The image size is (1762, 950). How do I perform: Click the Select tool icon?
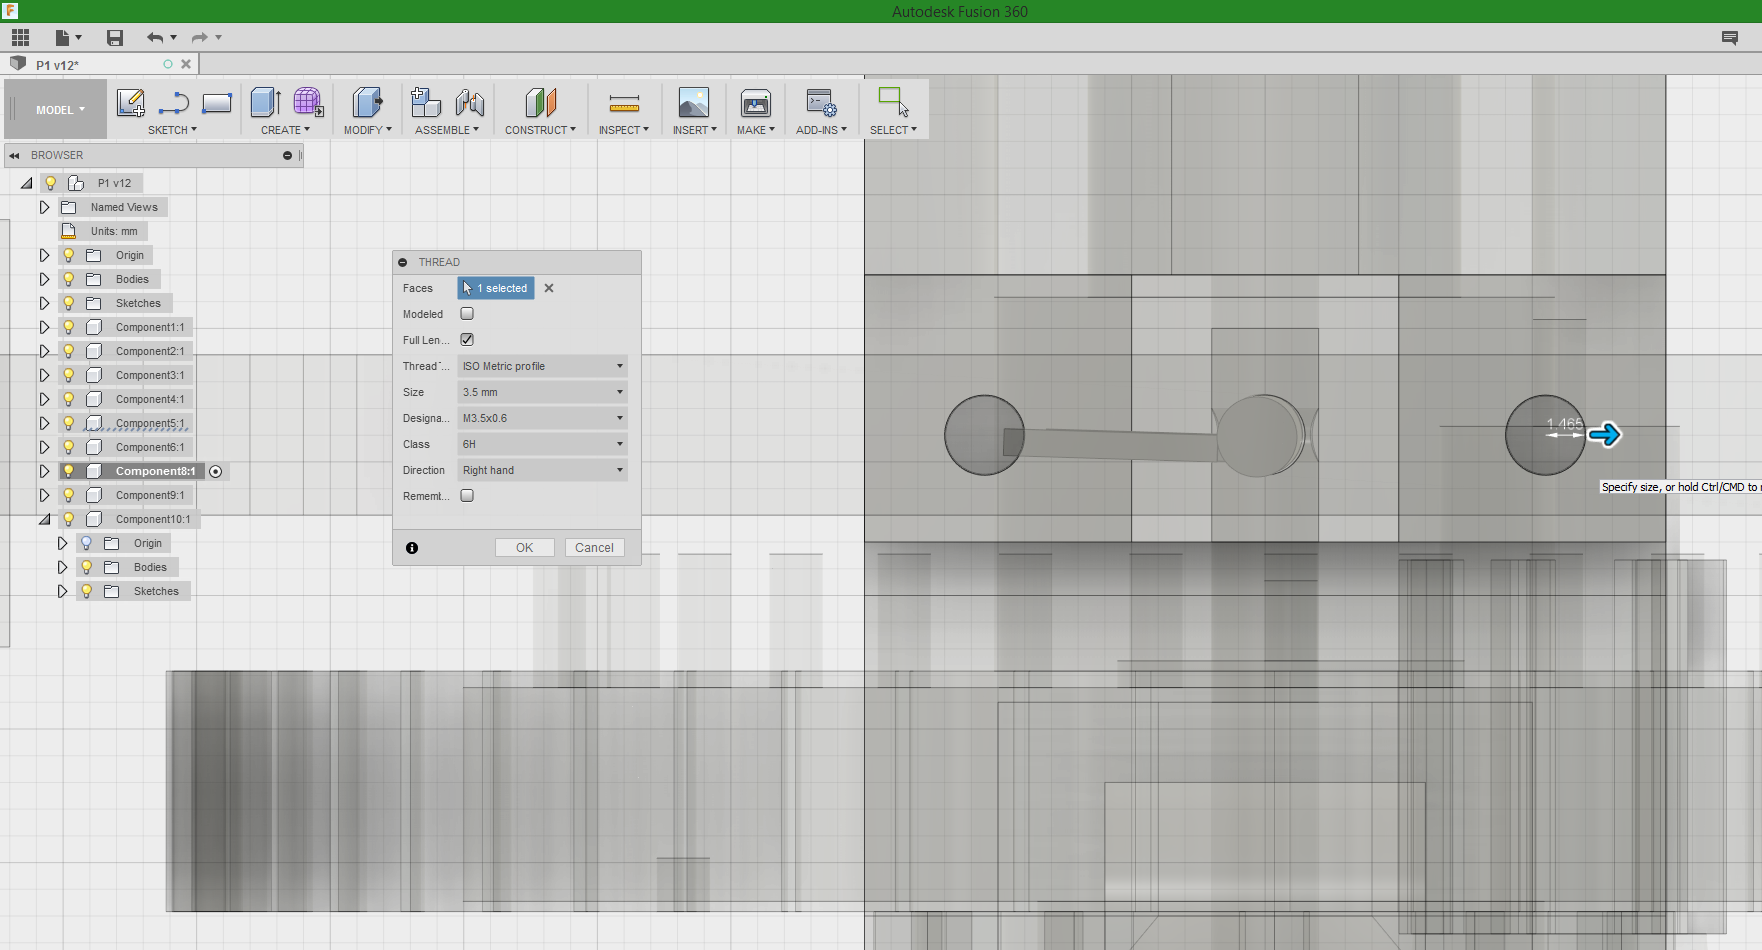click(x=893, y=102)
